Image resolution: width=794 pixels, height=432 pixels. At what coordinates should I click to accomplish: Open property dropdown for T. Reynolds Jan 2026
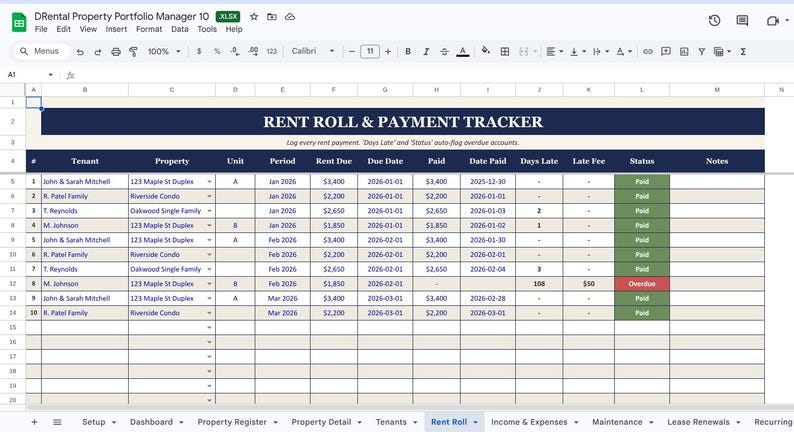click(209, 211)
